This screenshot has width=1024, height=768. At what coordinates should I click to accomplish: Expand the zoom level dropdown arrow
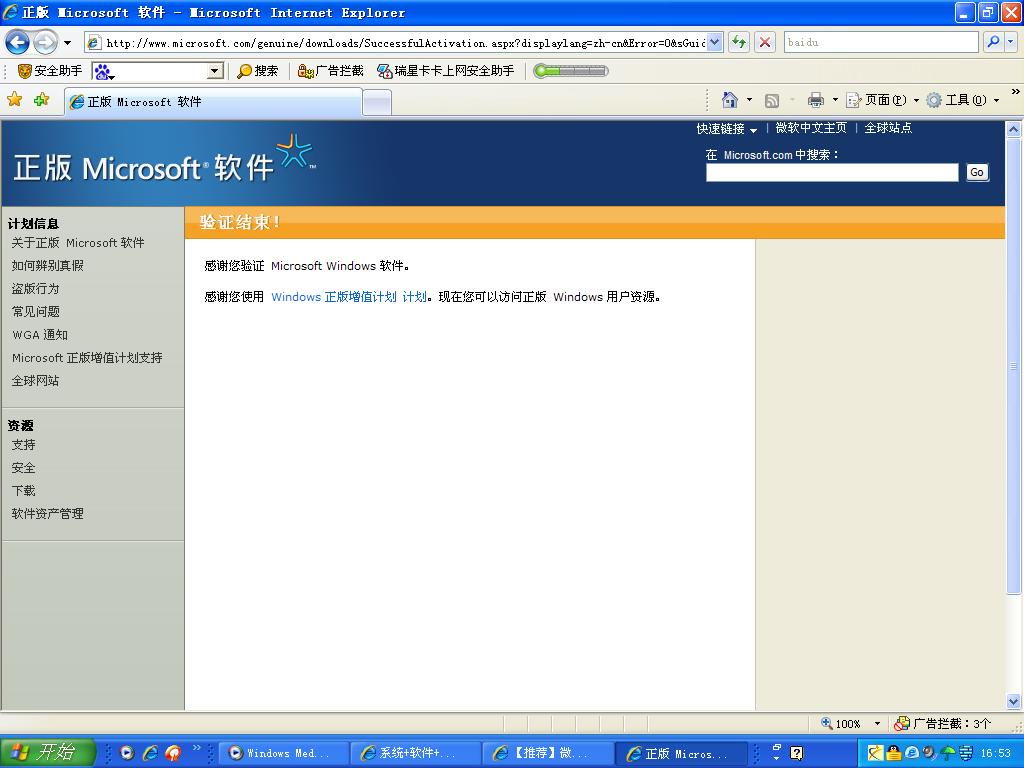(877, 724)
